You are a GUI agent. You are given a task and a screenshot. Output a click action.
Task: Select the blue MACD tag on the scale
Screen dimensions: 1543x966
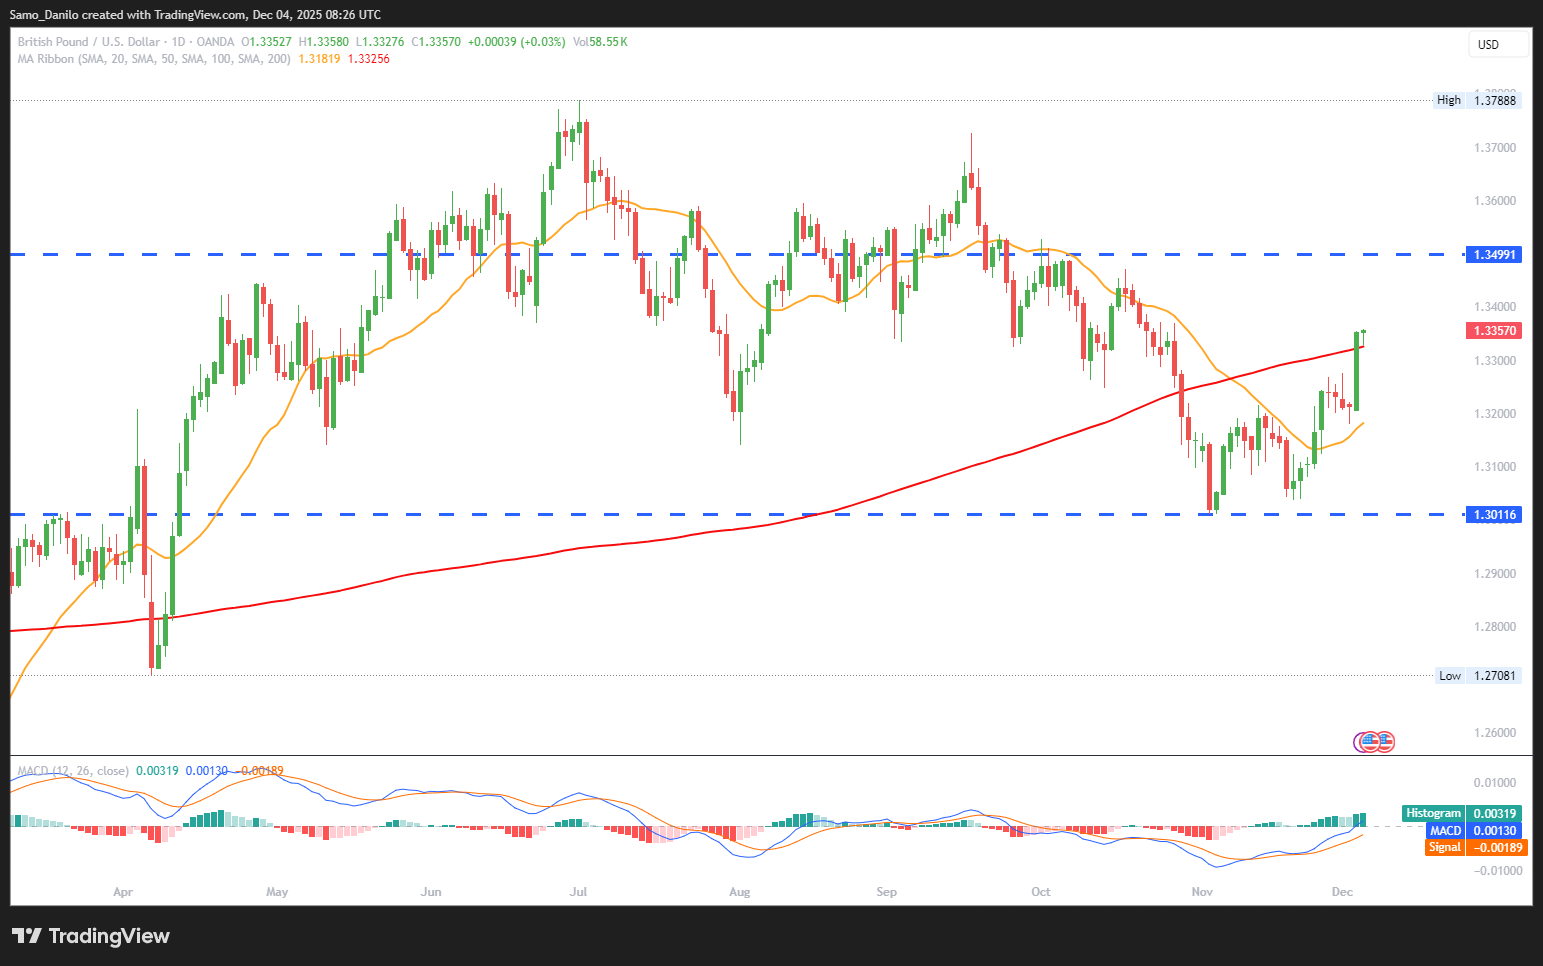coord(1445,830)
